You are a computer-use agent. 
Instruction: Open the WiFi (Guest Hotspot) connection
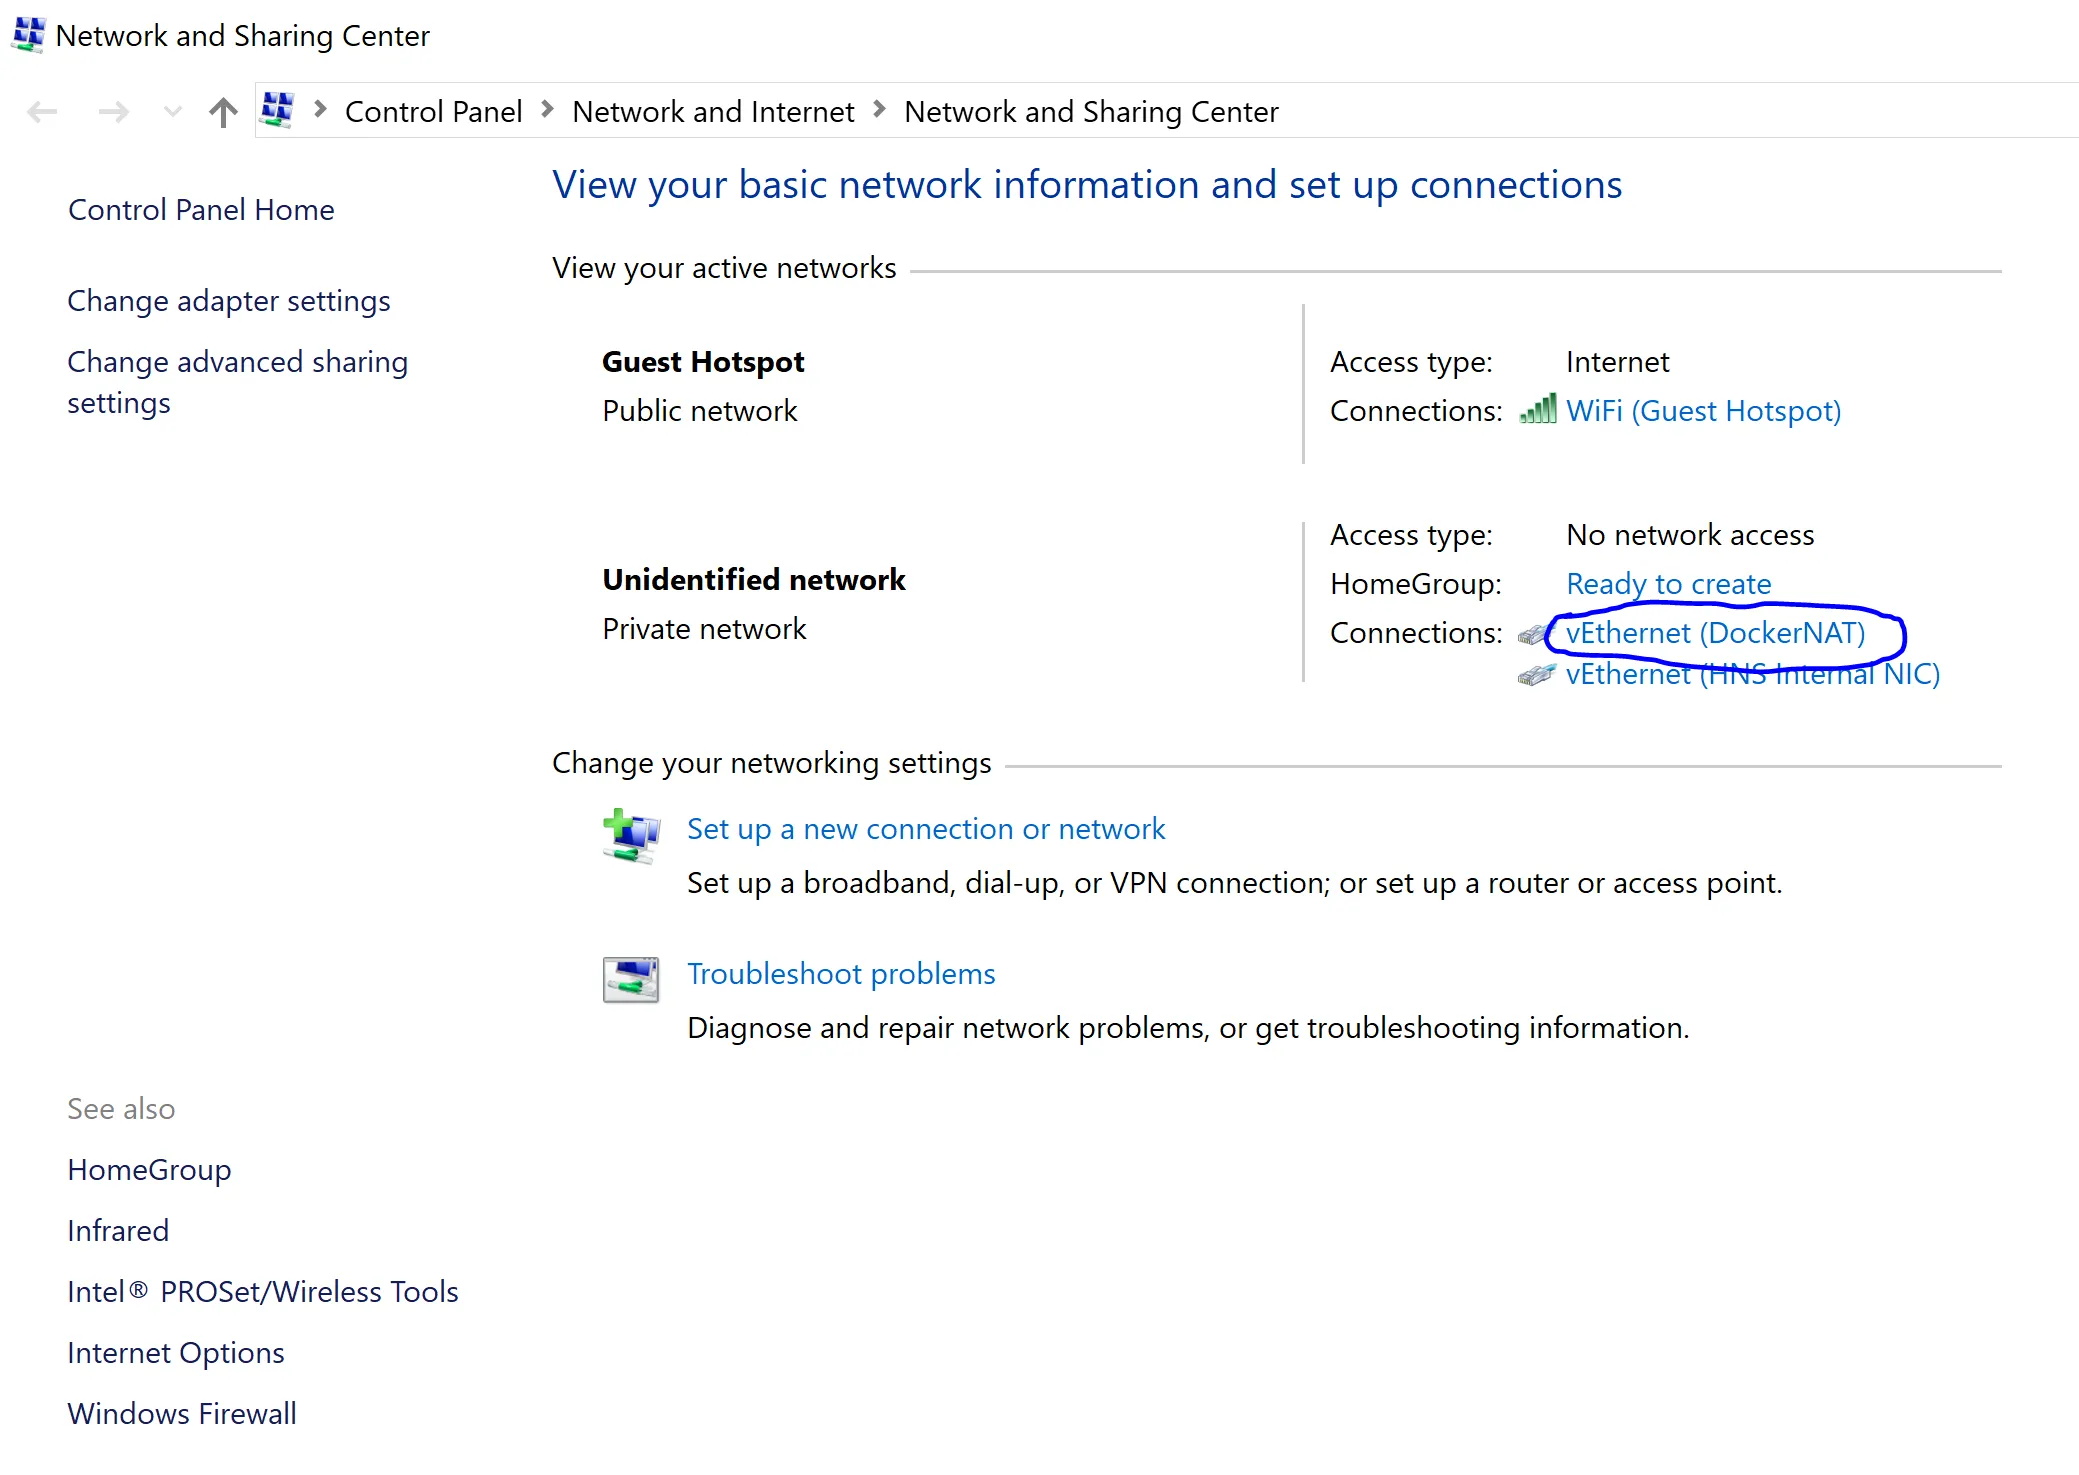pos(1703,411)
